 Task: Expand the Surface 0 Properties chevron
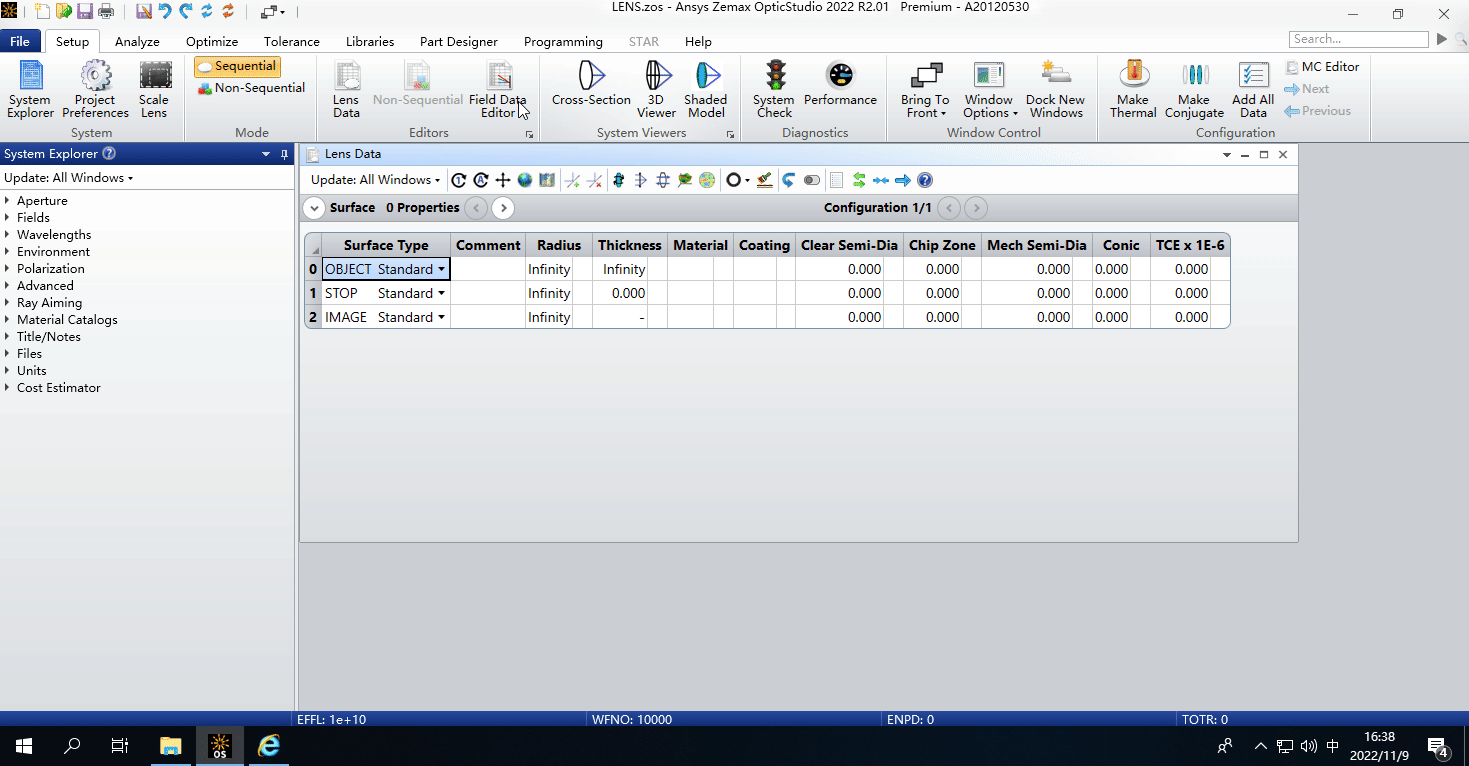coord(314,208)
